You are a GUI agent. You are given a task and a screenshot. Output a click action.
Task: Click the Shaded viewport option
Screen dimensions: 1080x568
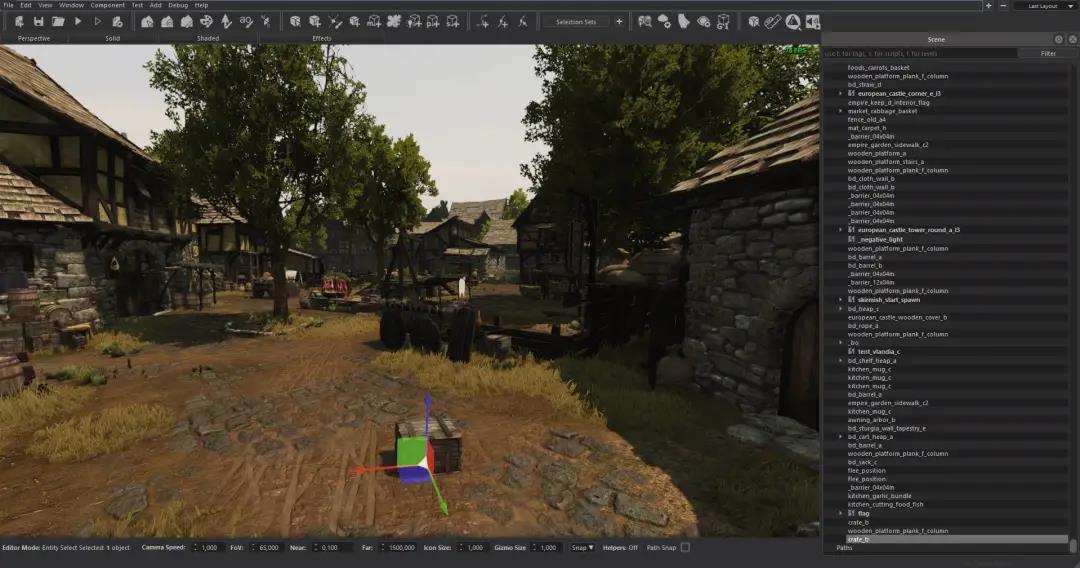point(208,39)
